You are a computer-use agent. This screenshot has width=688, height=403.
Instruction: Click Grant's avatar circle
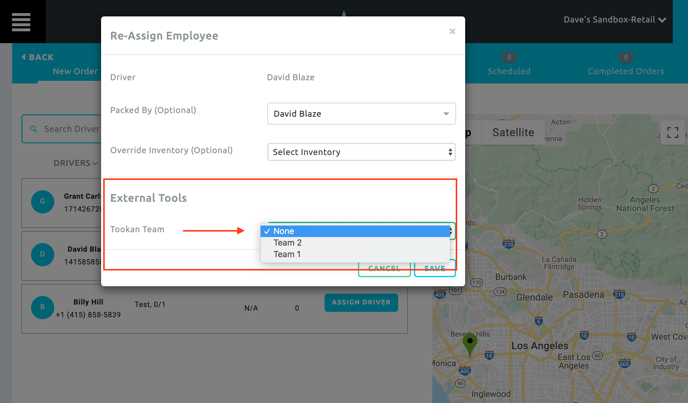43,202
